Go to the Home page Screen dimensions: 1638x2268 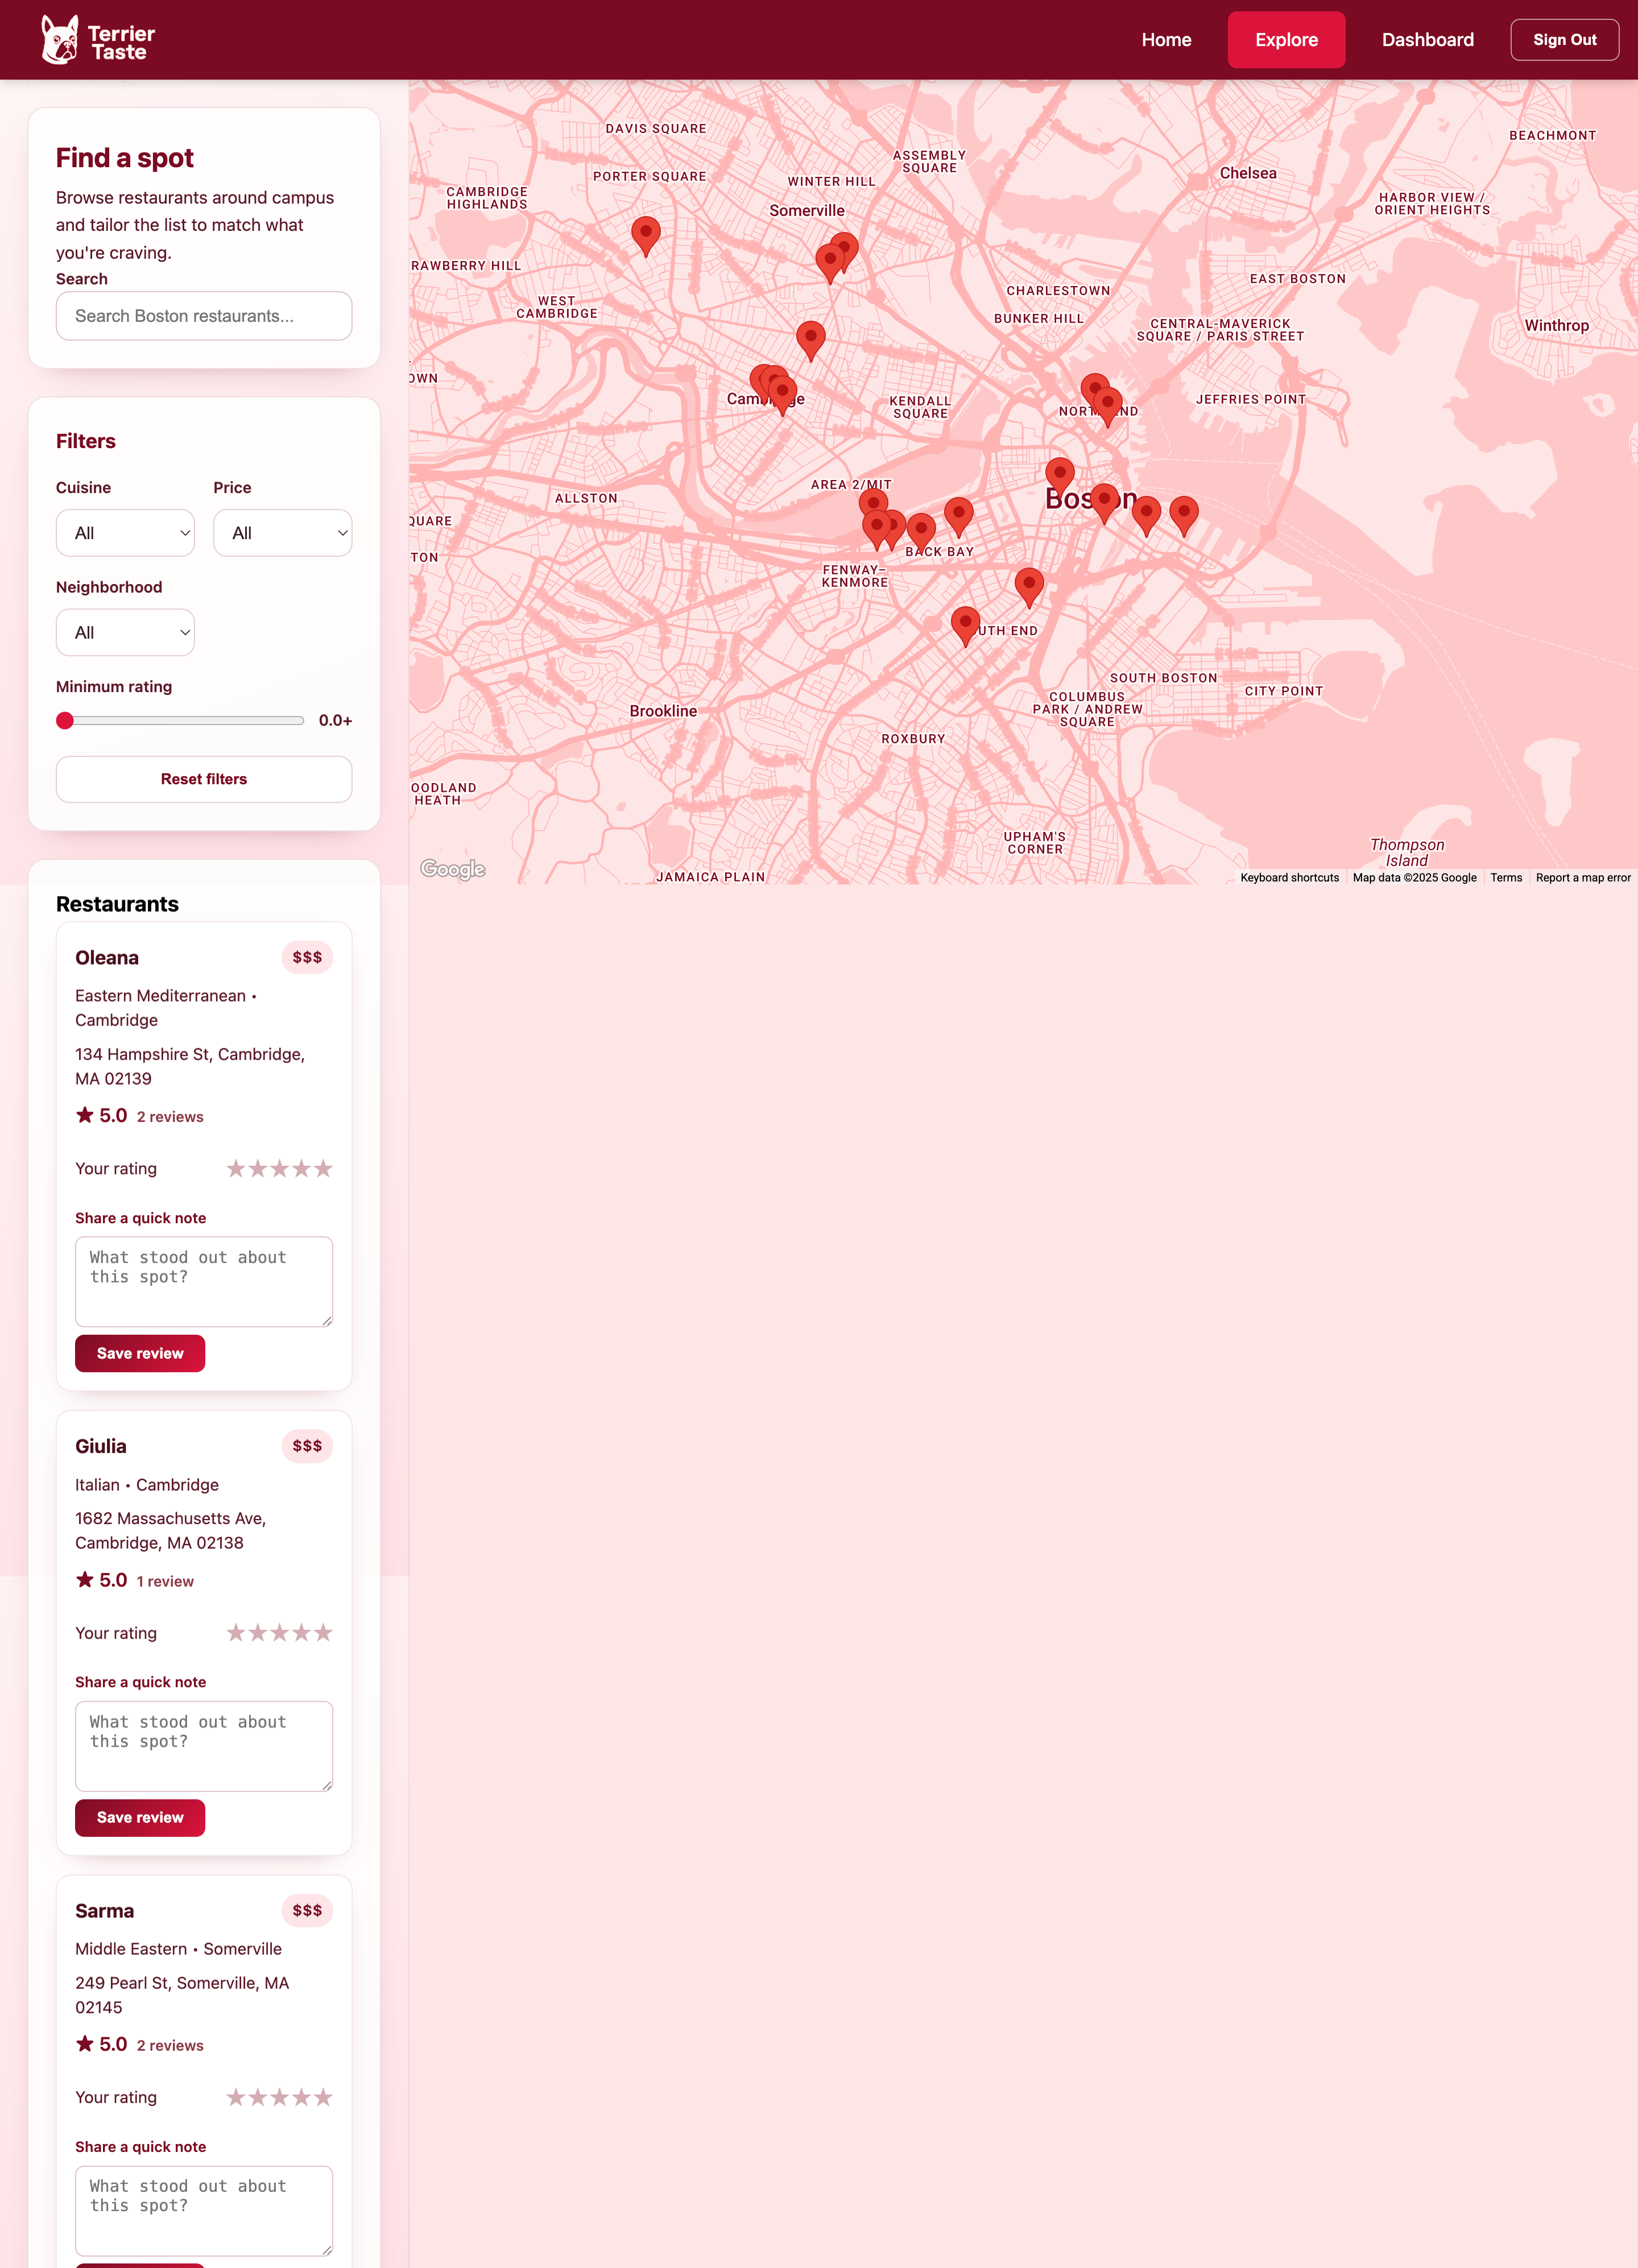[1166, 39]
